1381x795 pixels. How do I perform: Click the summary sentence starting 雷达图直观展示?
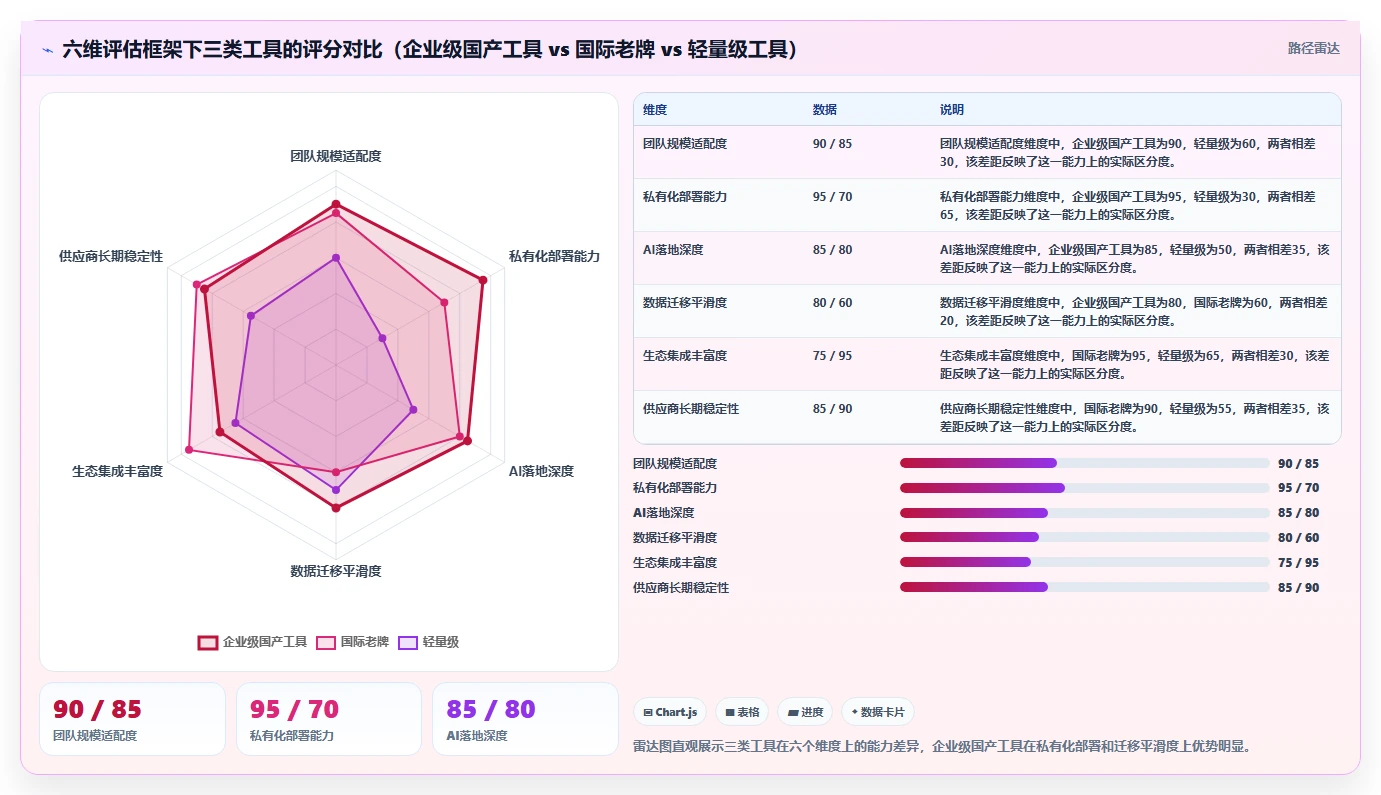pos(942,746)
